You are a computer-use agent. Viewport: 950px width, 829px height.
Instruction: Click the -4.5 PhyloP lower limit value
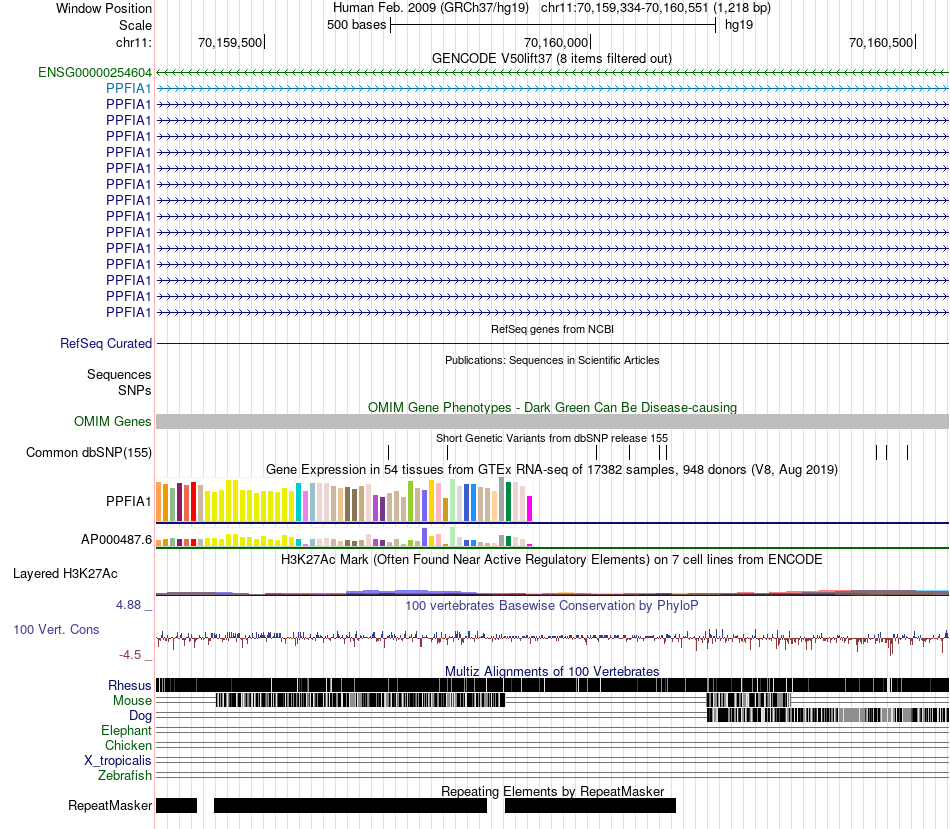(130, 655)
